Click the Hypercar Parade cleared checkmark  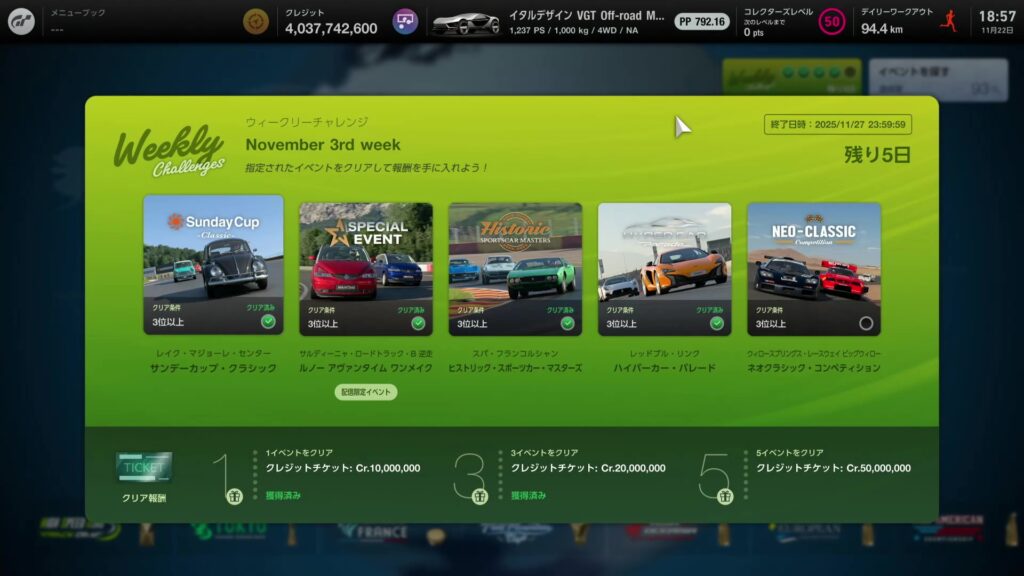click(x=716, y=323)
